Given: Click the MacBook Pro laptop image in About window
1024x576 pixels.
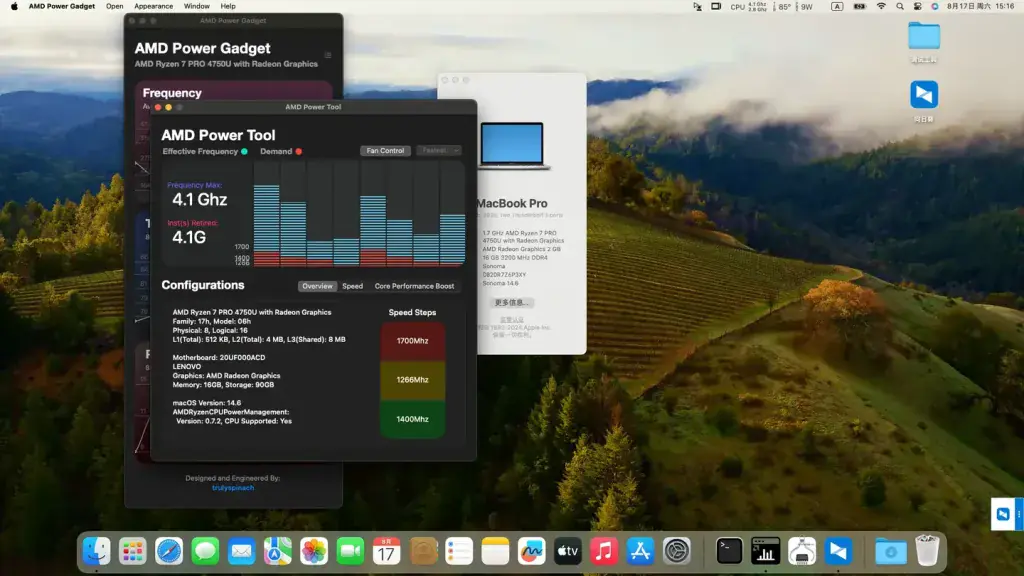Looking at the screenshot, I should pyautogui.click(x=513, y=145).
